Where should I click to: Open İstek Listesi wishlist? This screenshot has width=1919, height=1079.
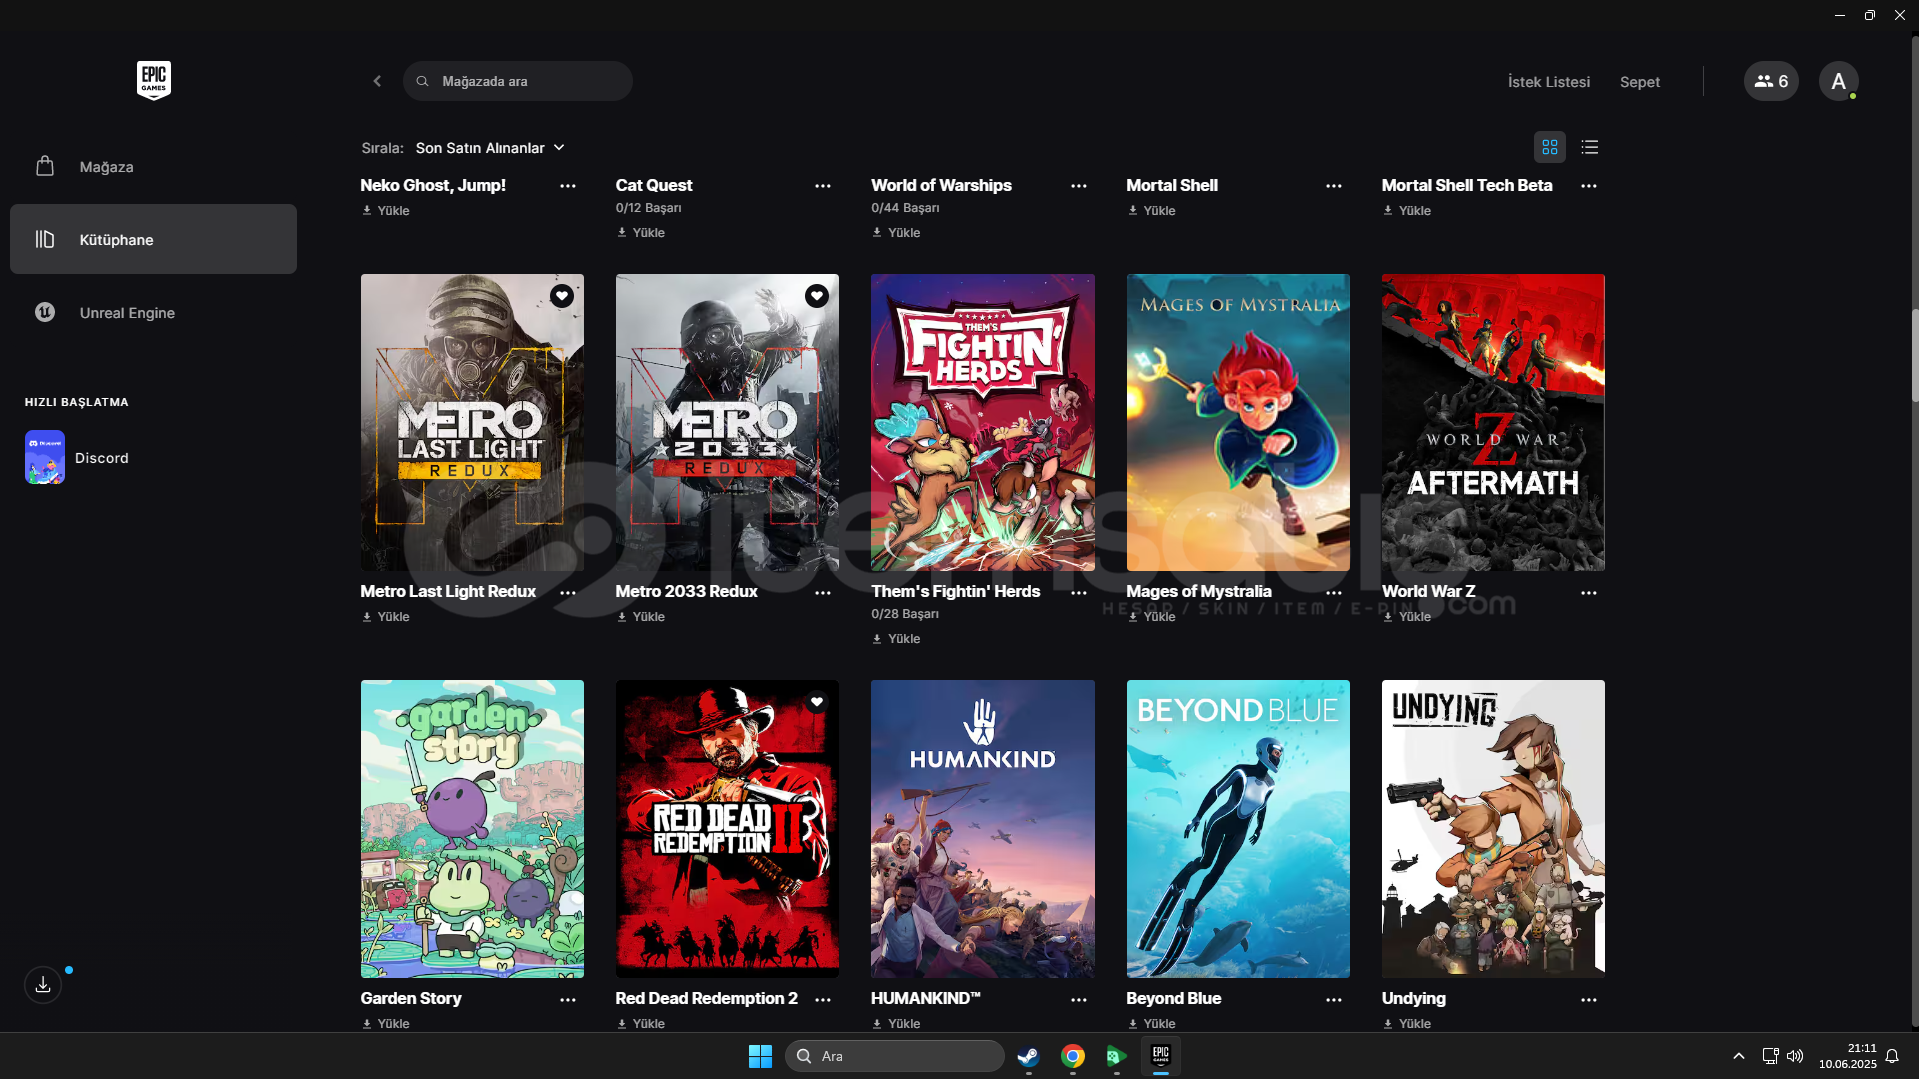click(1548, 82)
